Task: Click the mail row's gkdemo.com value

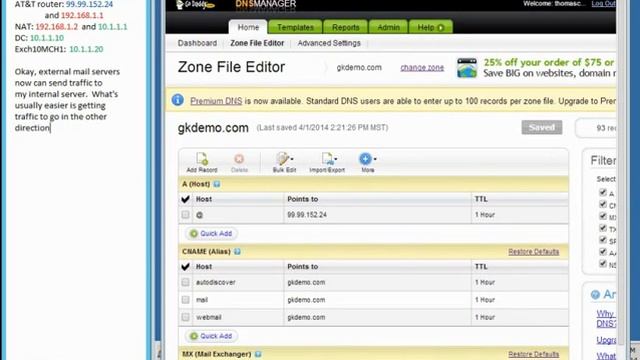Action: (306, 300)
